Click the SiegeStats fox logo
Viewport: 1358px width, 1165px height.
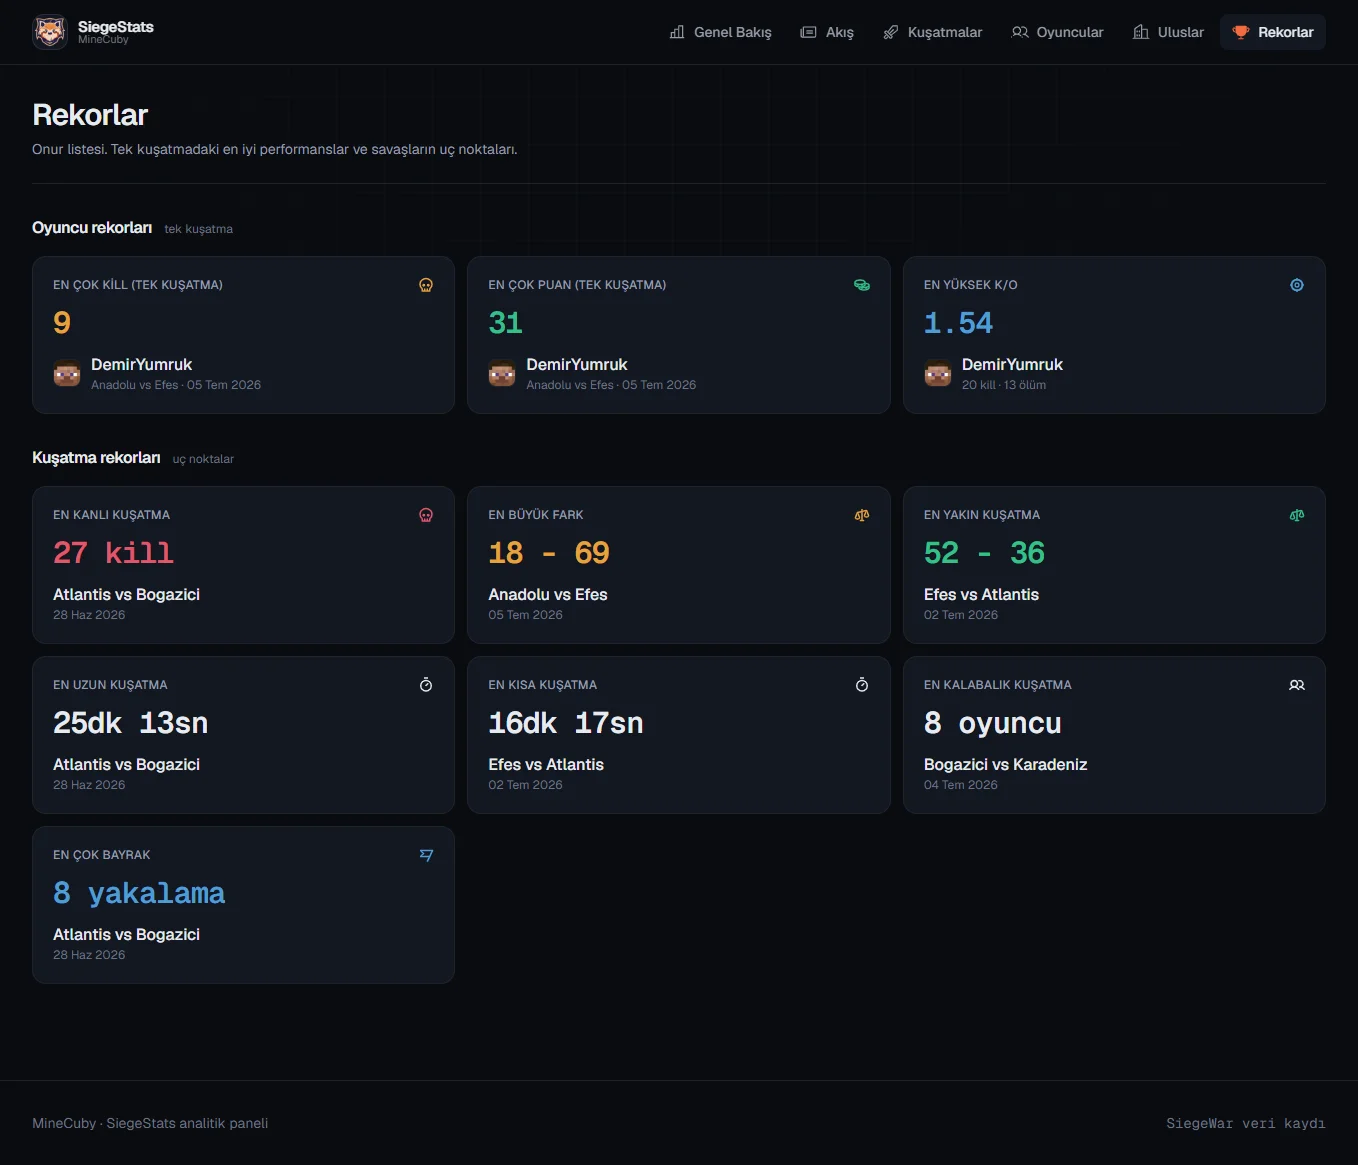50,32
